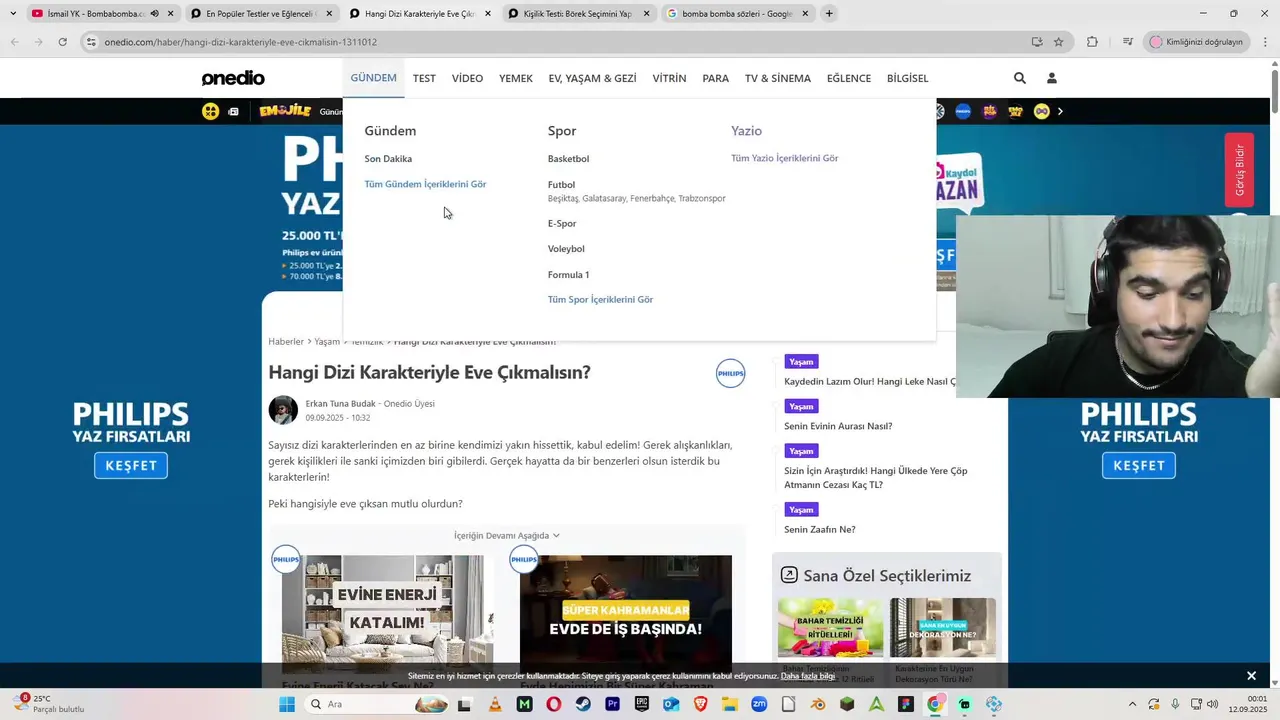Click the yellow emoji icon in stories bar
The image size is (1280, 720).
coord(210,111)
